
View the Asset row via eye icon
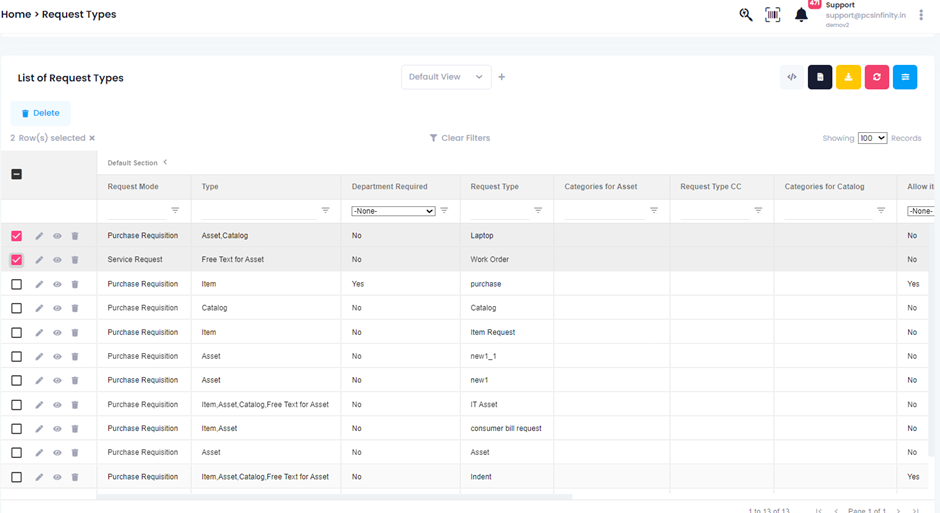click(x=57, y=453)
